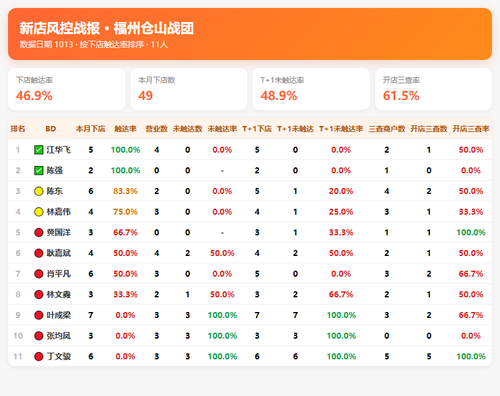This screenshot has width=500, height=396.
Task: Click the 开店三查数 column header
Action: [x=429, y=129]
